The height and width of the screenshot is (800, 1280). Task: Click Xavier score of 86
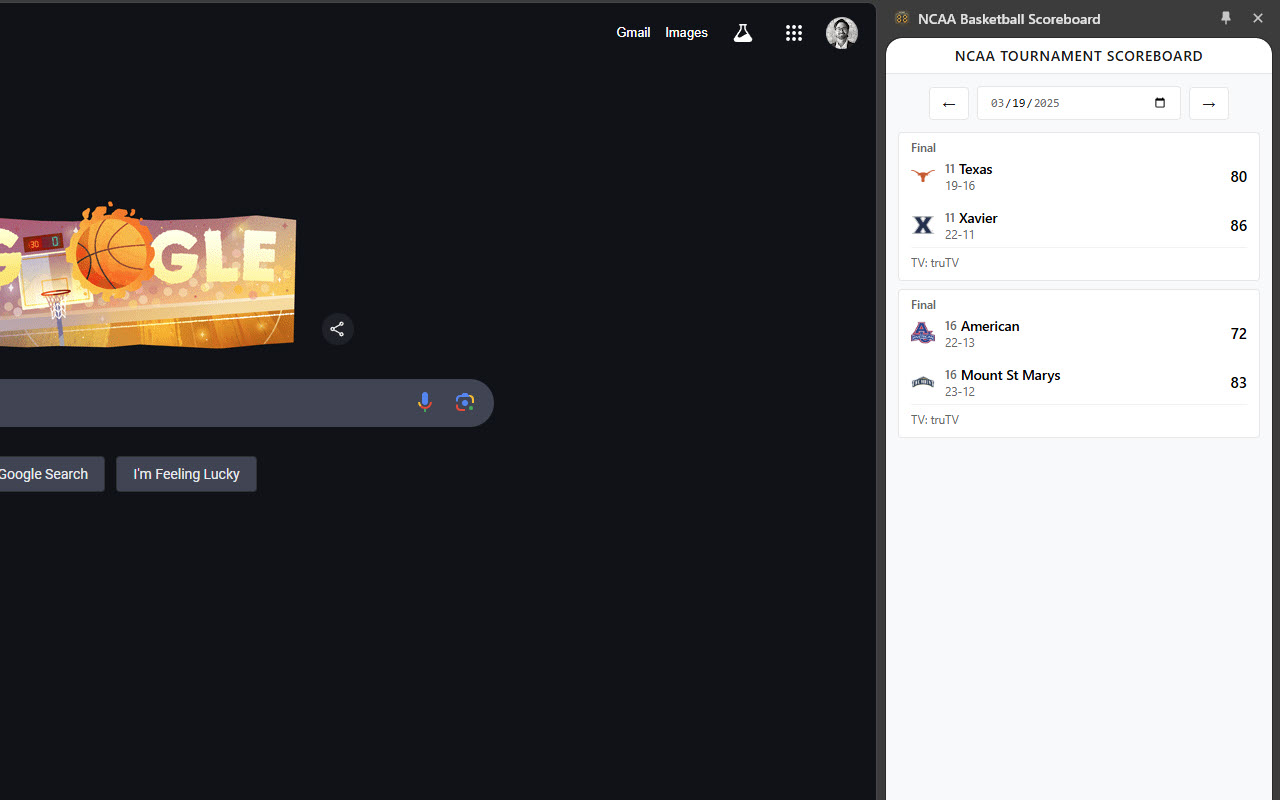tap(1238, 226)
